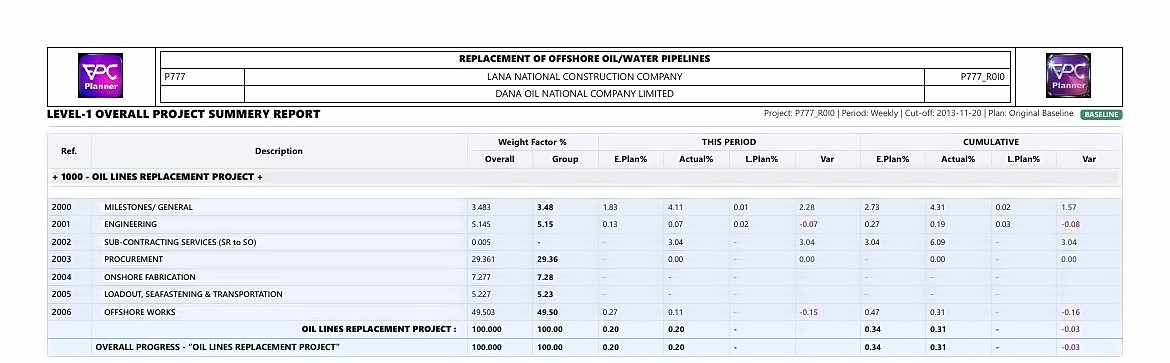Click group weight value 5.23
The image size is (1170, 363).
click(545, 294)
